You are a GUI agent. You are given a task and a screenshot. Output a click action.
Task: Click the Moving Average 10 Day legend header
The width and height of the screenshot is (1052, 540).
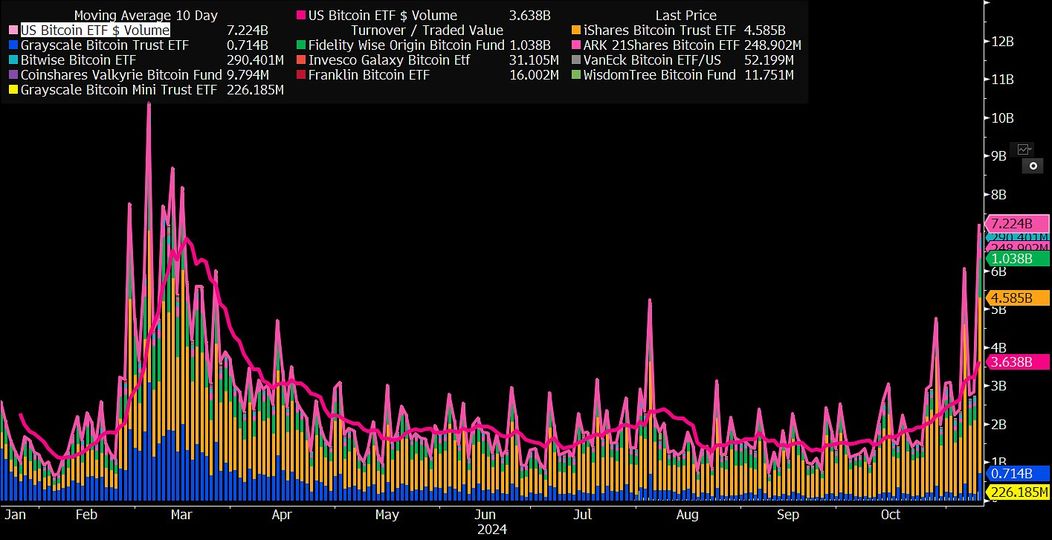pyautogui.click(x=146, y=15)
